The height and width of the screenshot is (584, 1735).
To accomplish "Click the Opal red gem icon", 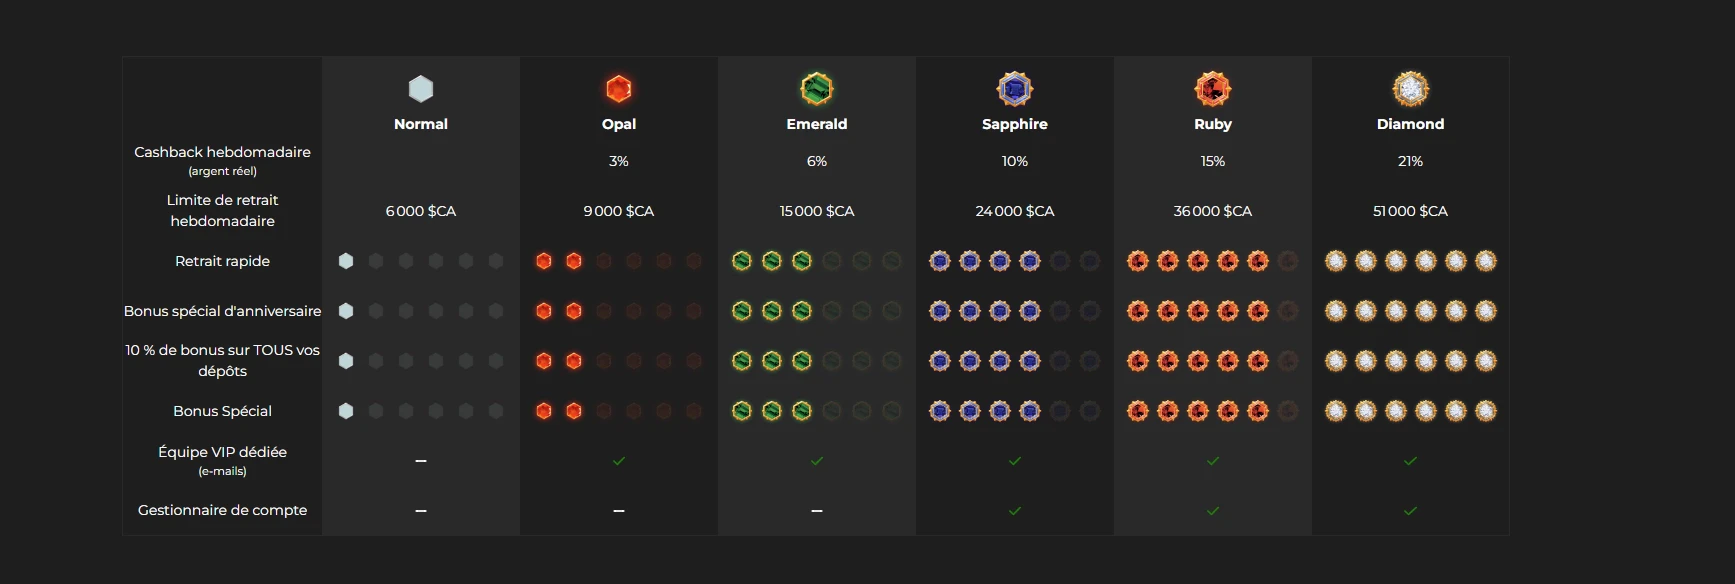I will coord(619,89).
